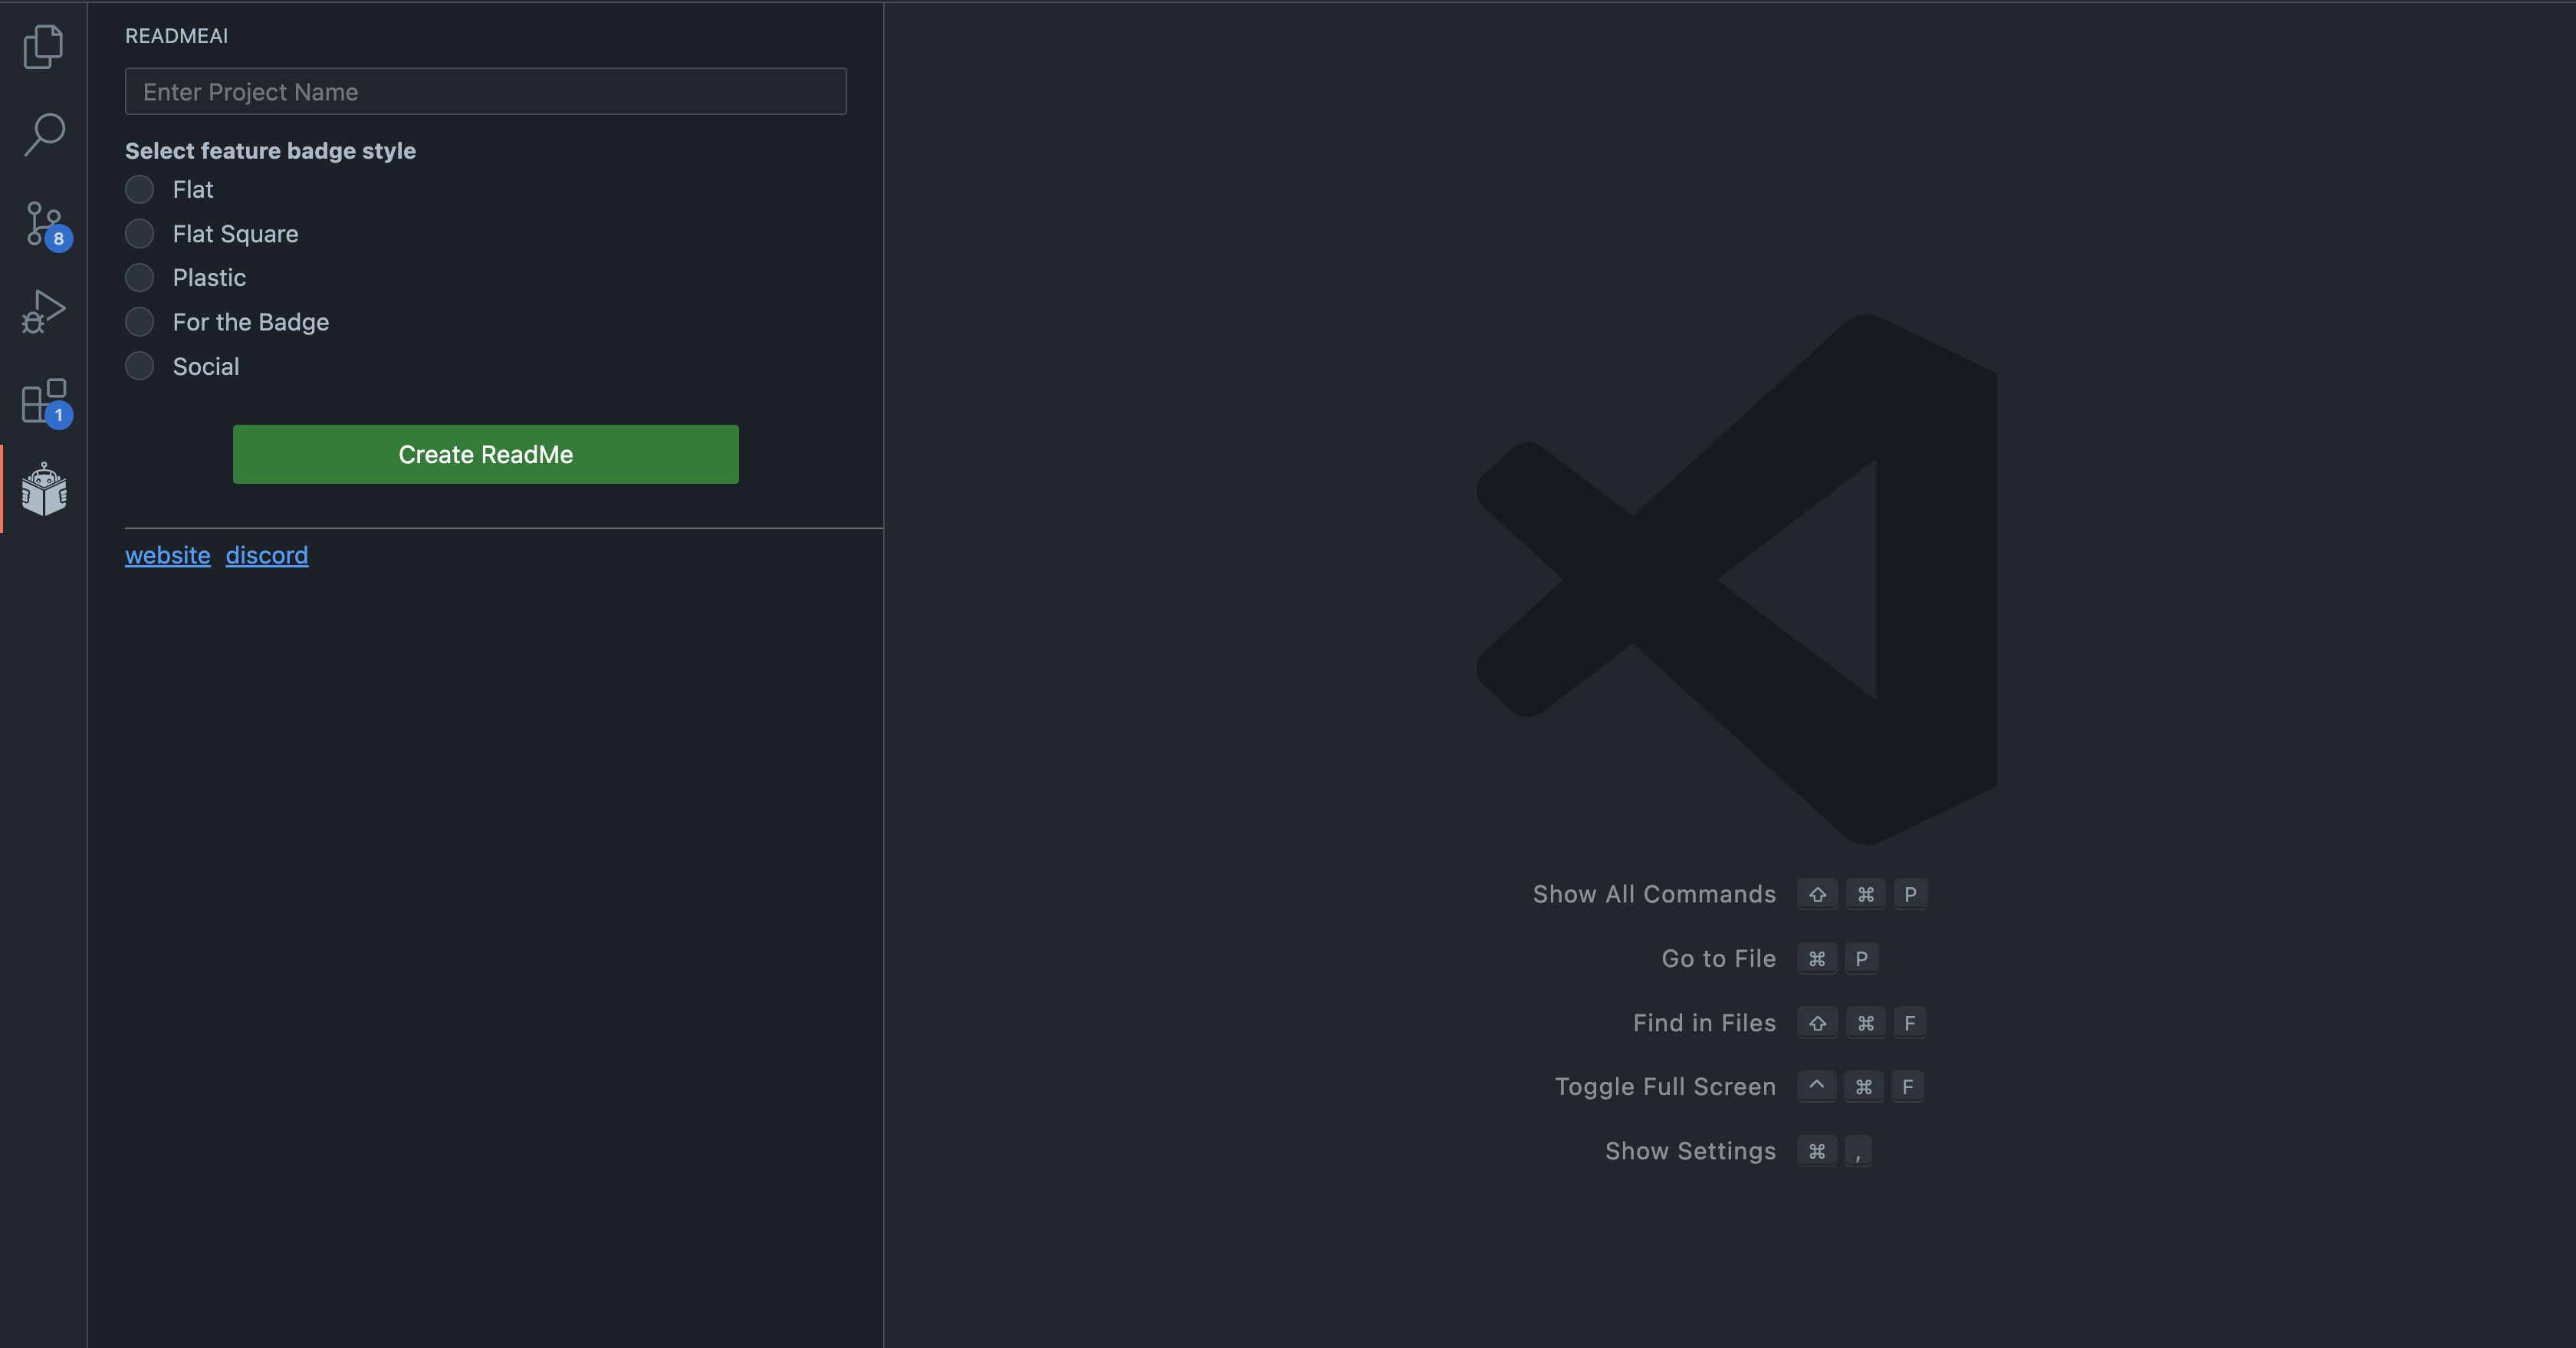Click the READMEAI panel title
Screen dimensions: 2576x1348
coord(176,36)
